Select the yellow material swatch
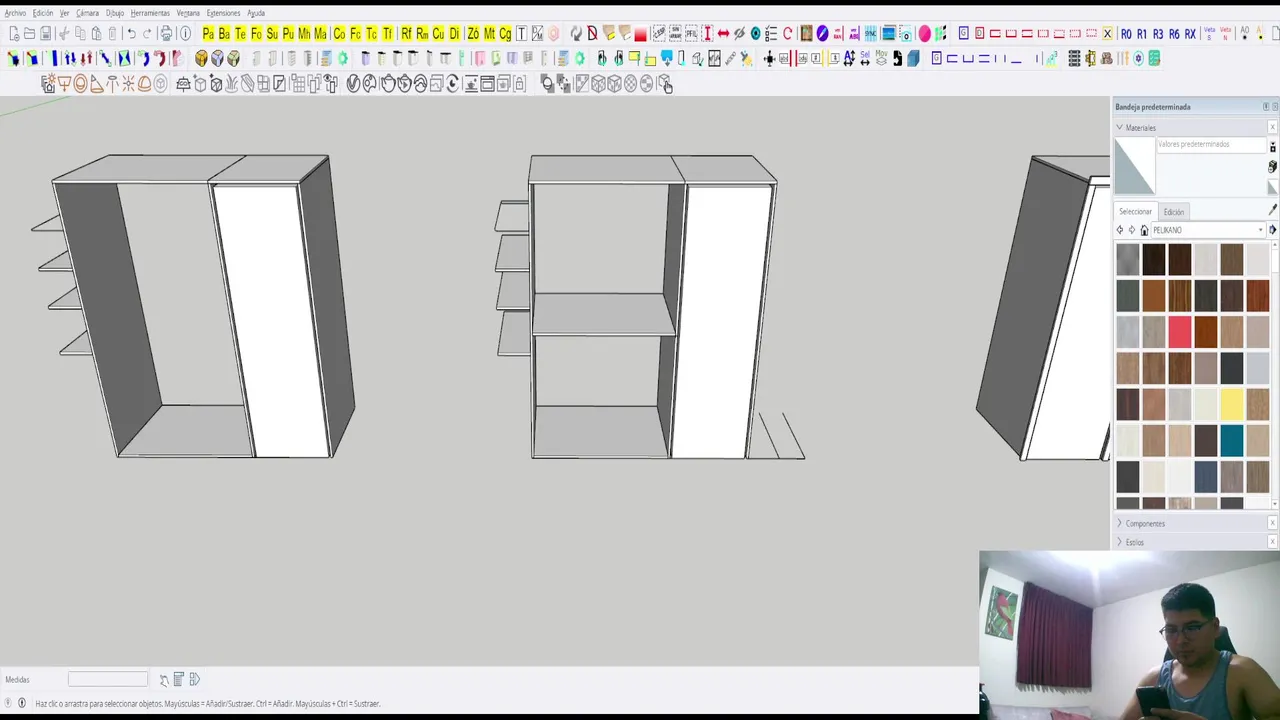This screenshot has height=720, width=1280. (1232, 404)
